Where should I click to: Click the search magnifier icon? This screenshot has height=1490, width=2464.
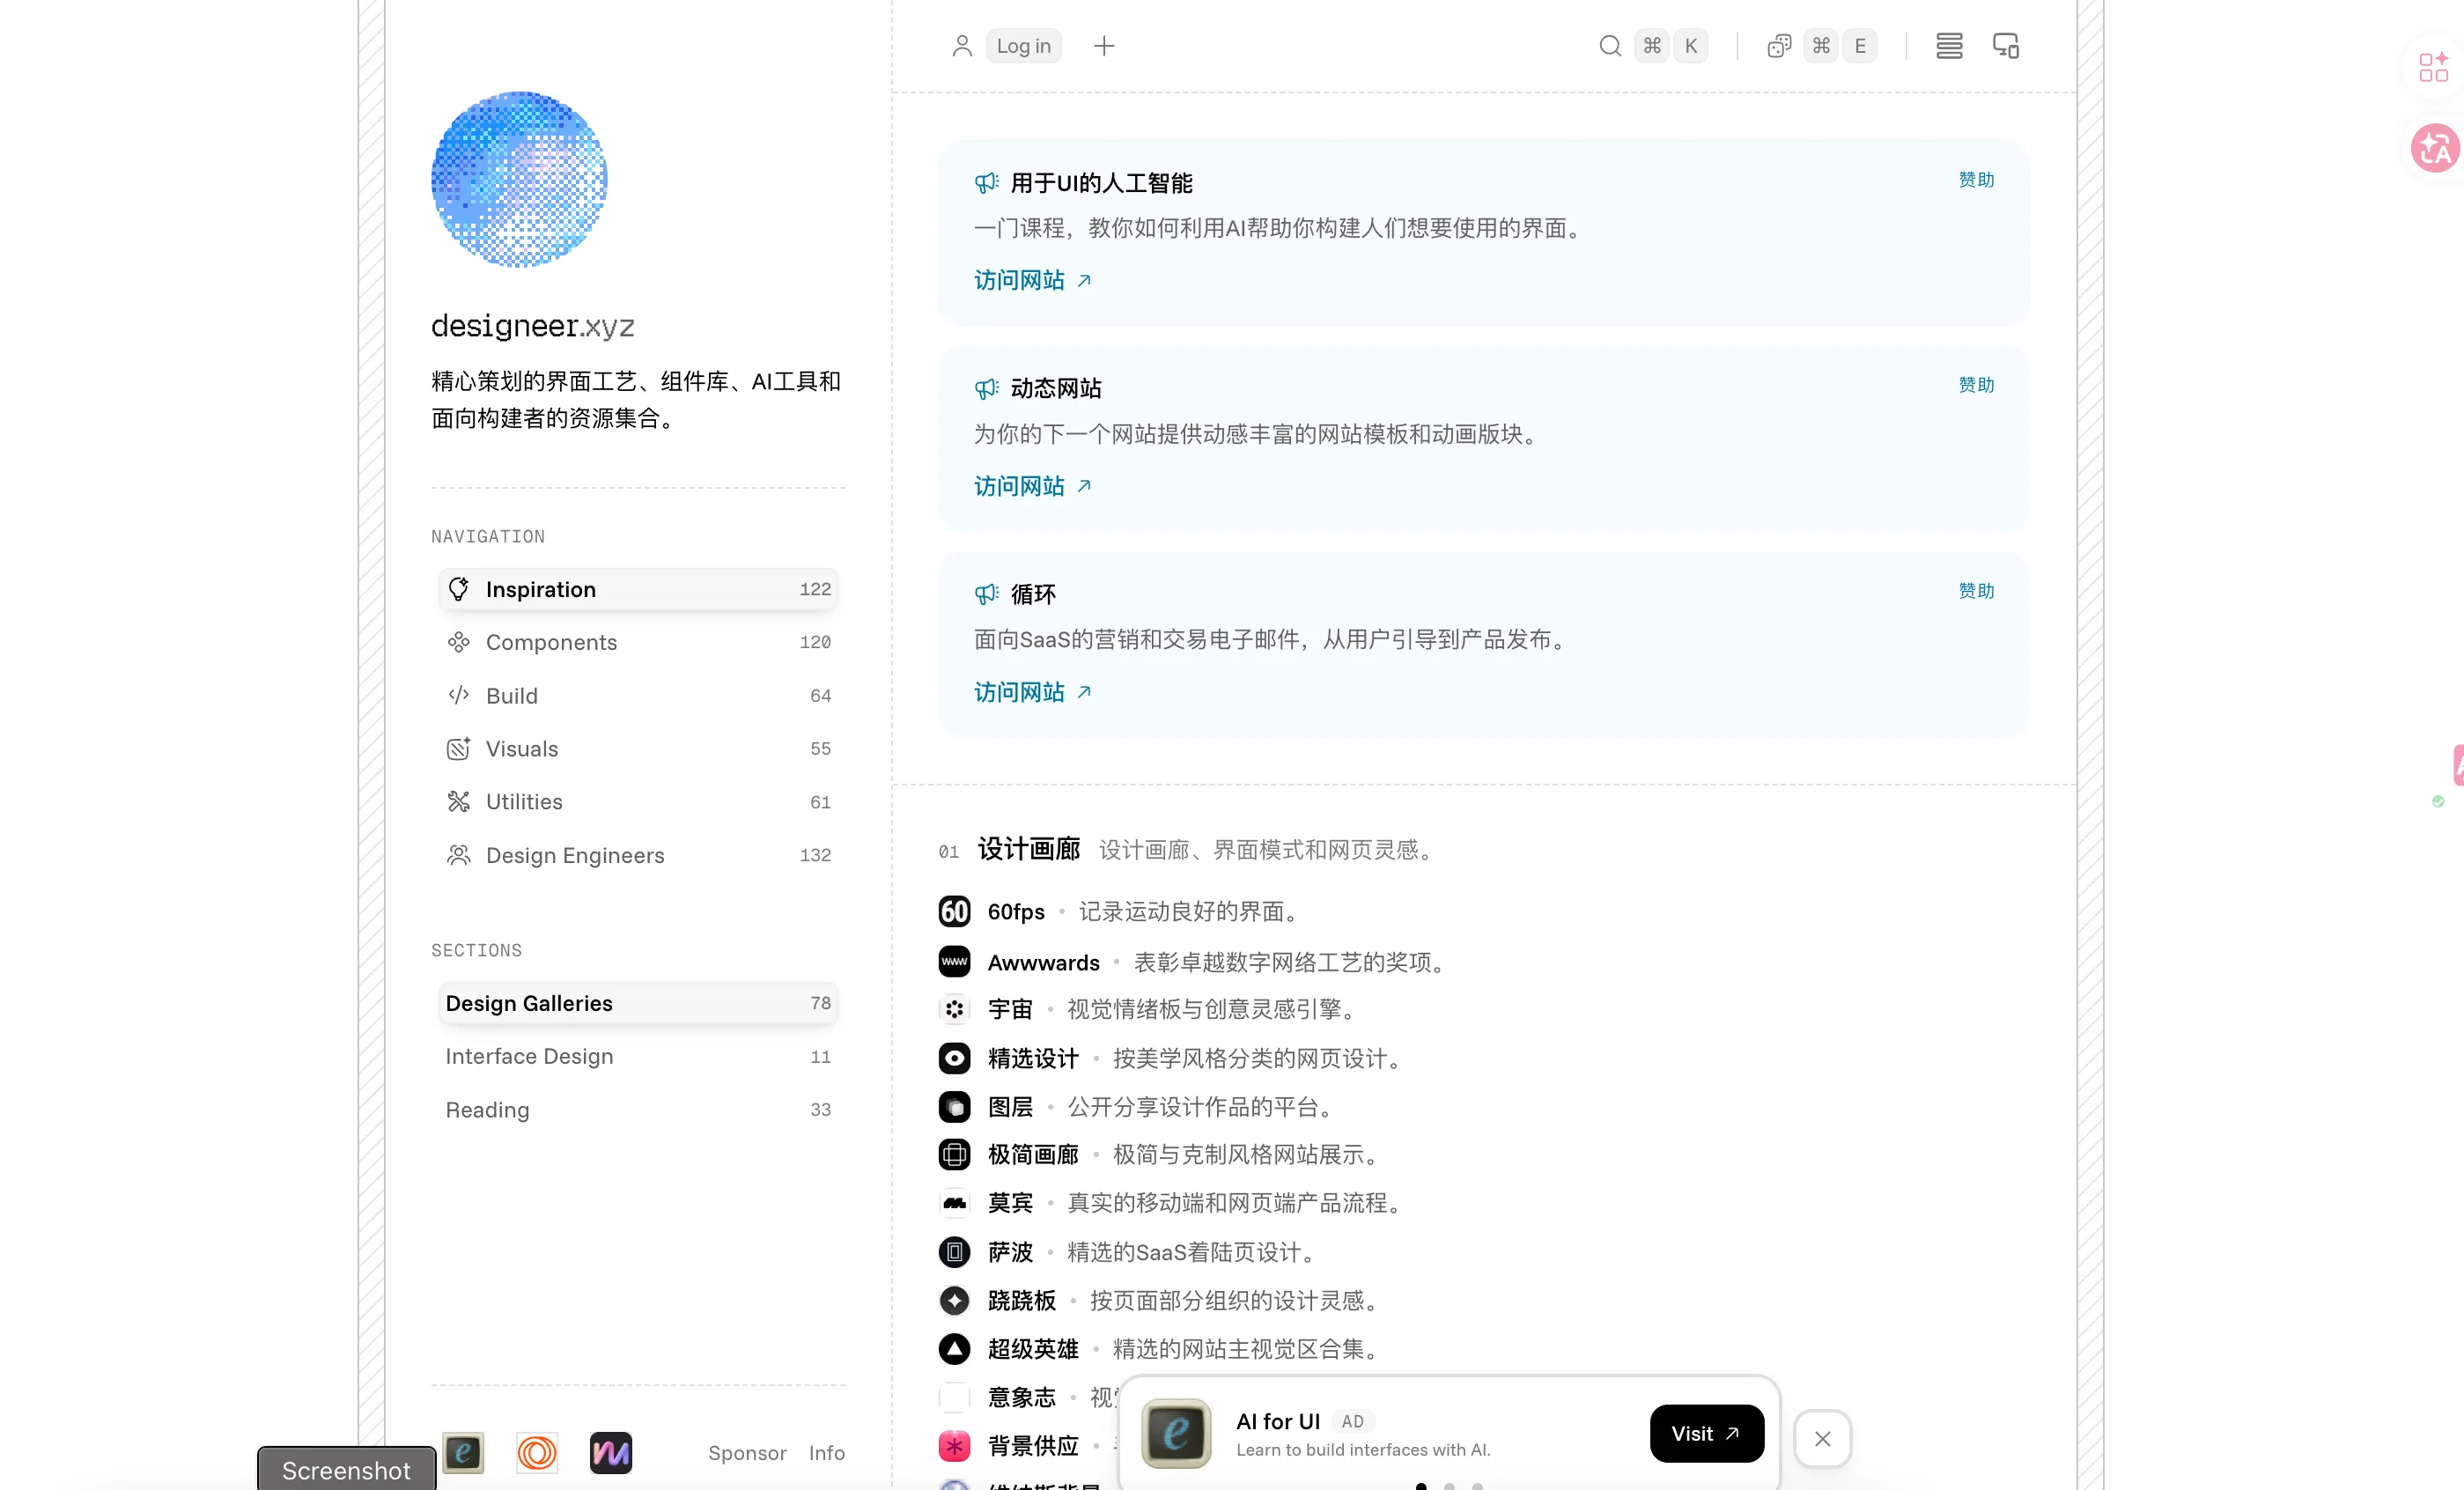(1609, 46)
